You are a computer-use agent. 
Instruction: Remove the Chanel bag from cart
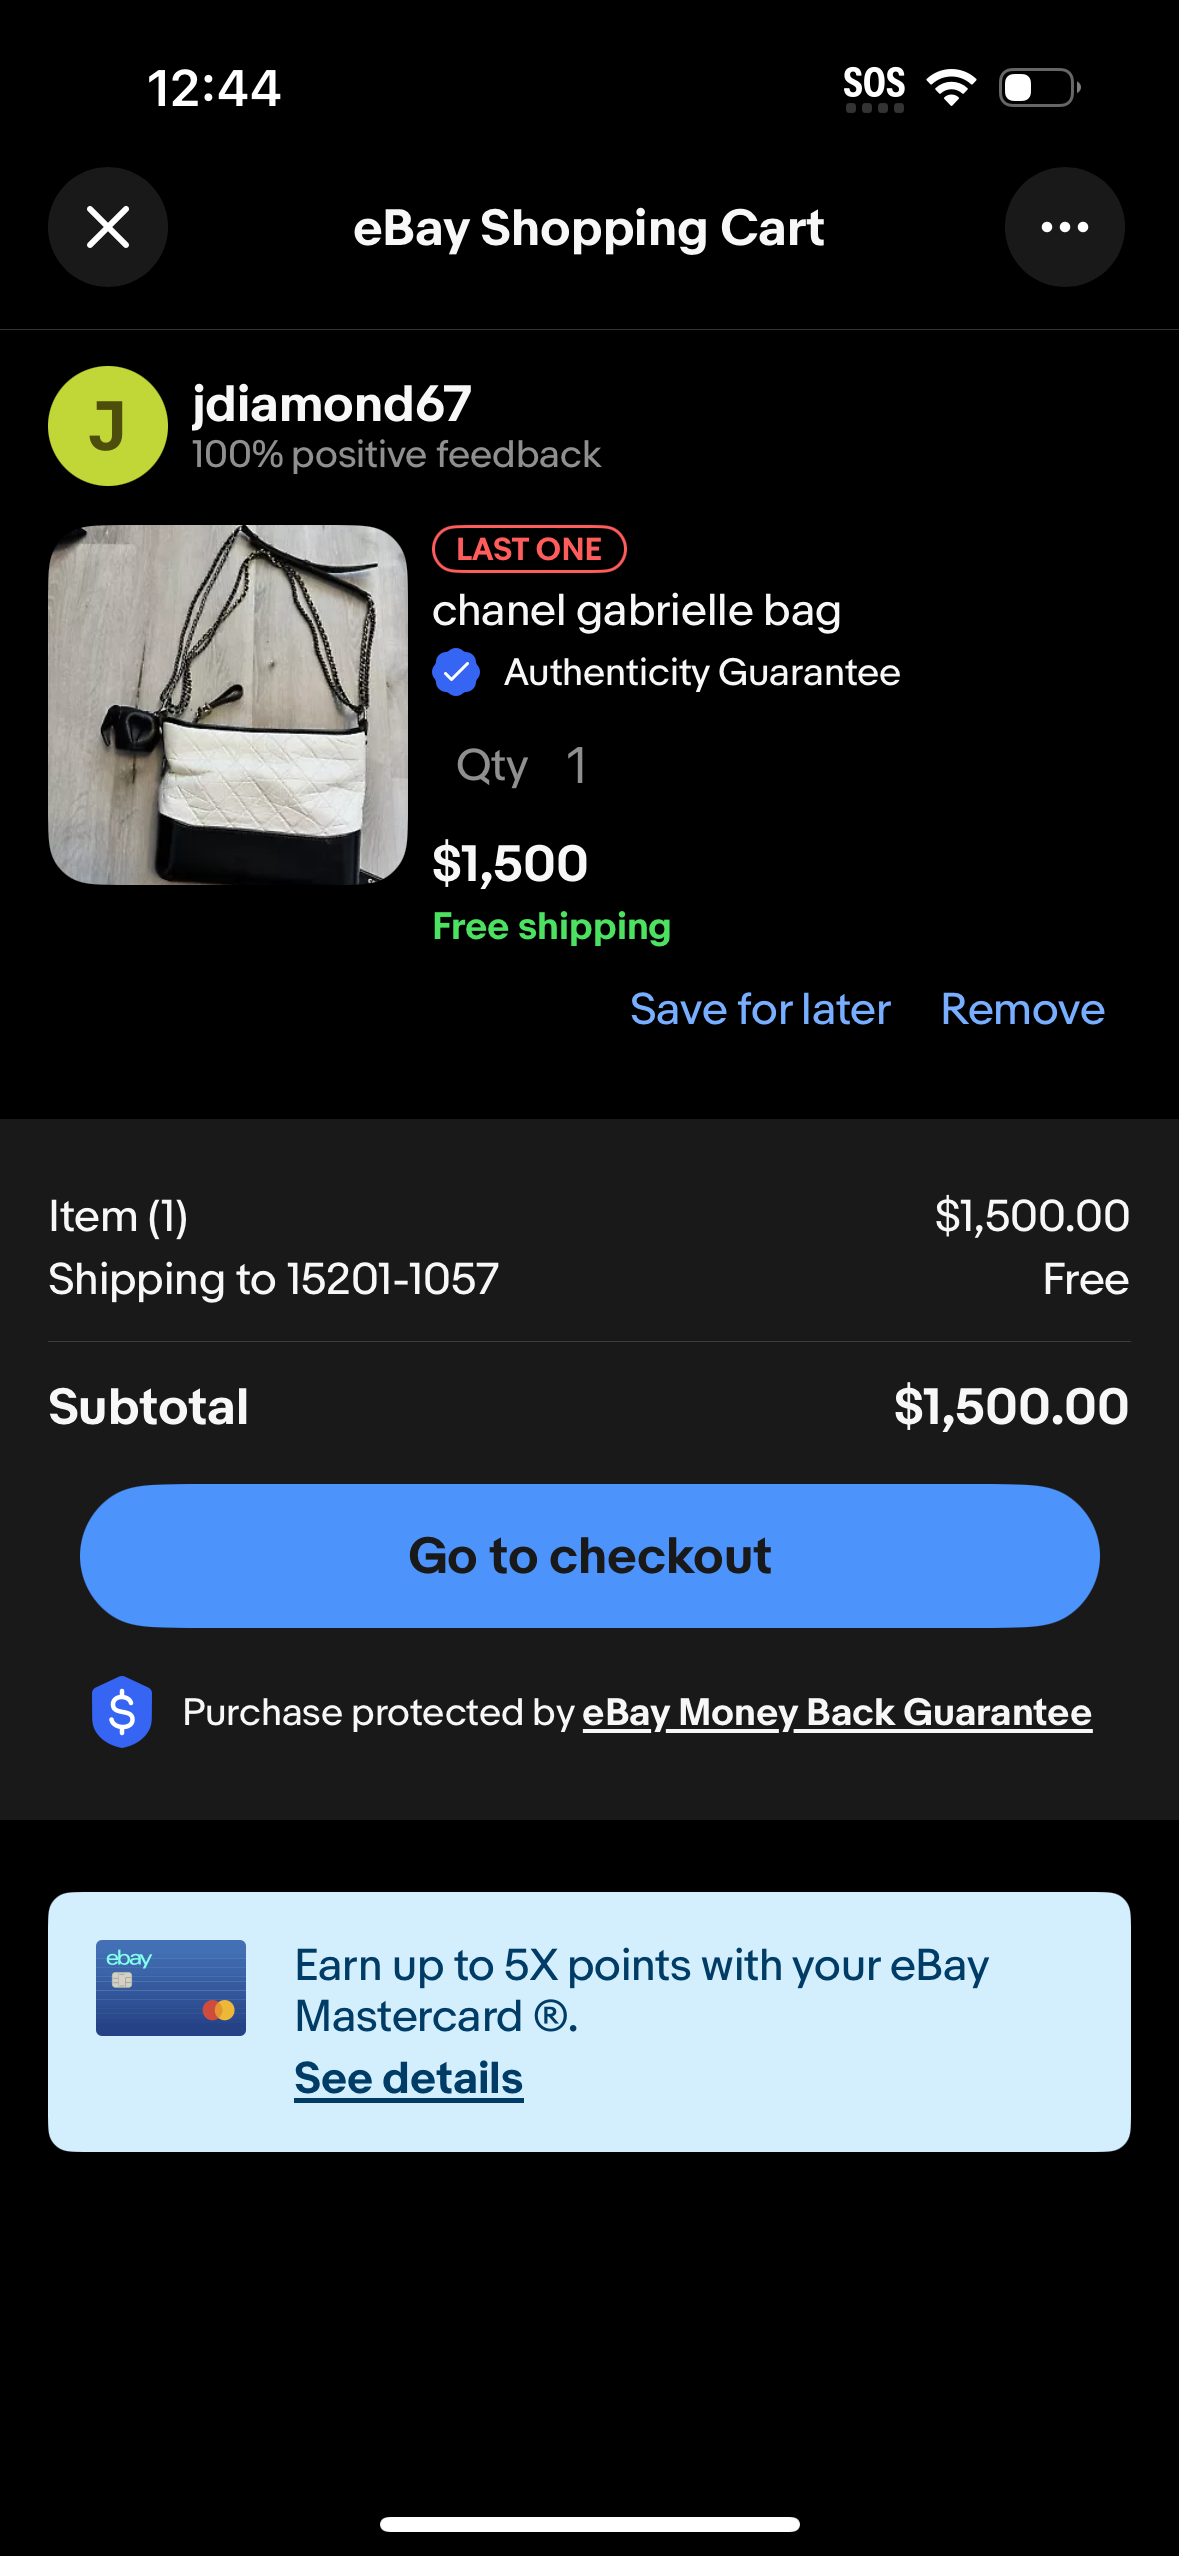[x=1021, y=1008]
